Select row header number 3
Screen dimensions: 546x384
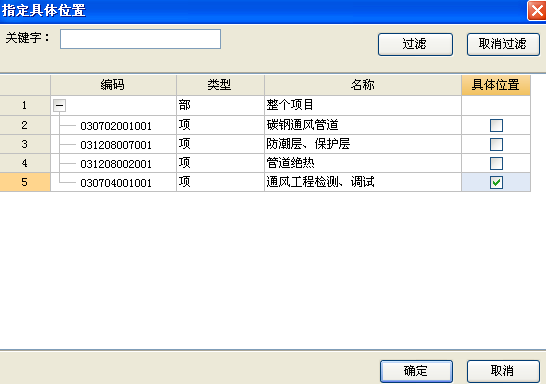coord(25,144)
